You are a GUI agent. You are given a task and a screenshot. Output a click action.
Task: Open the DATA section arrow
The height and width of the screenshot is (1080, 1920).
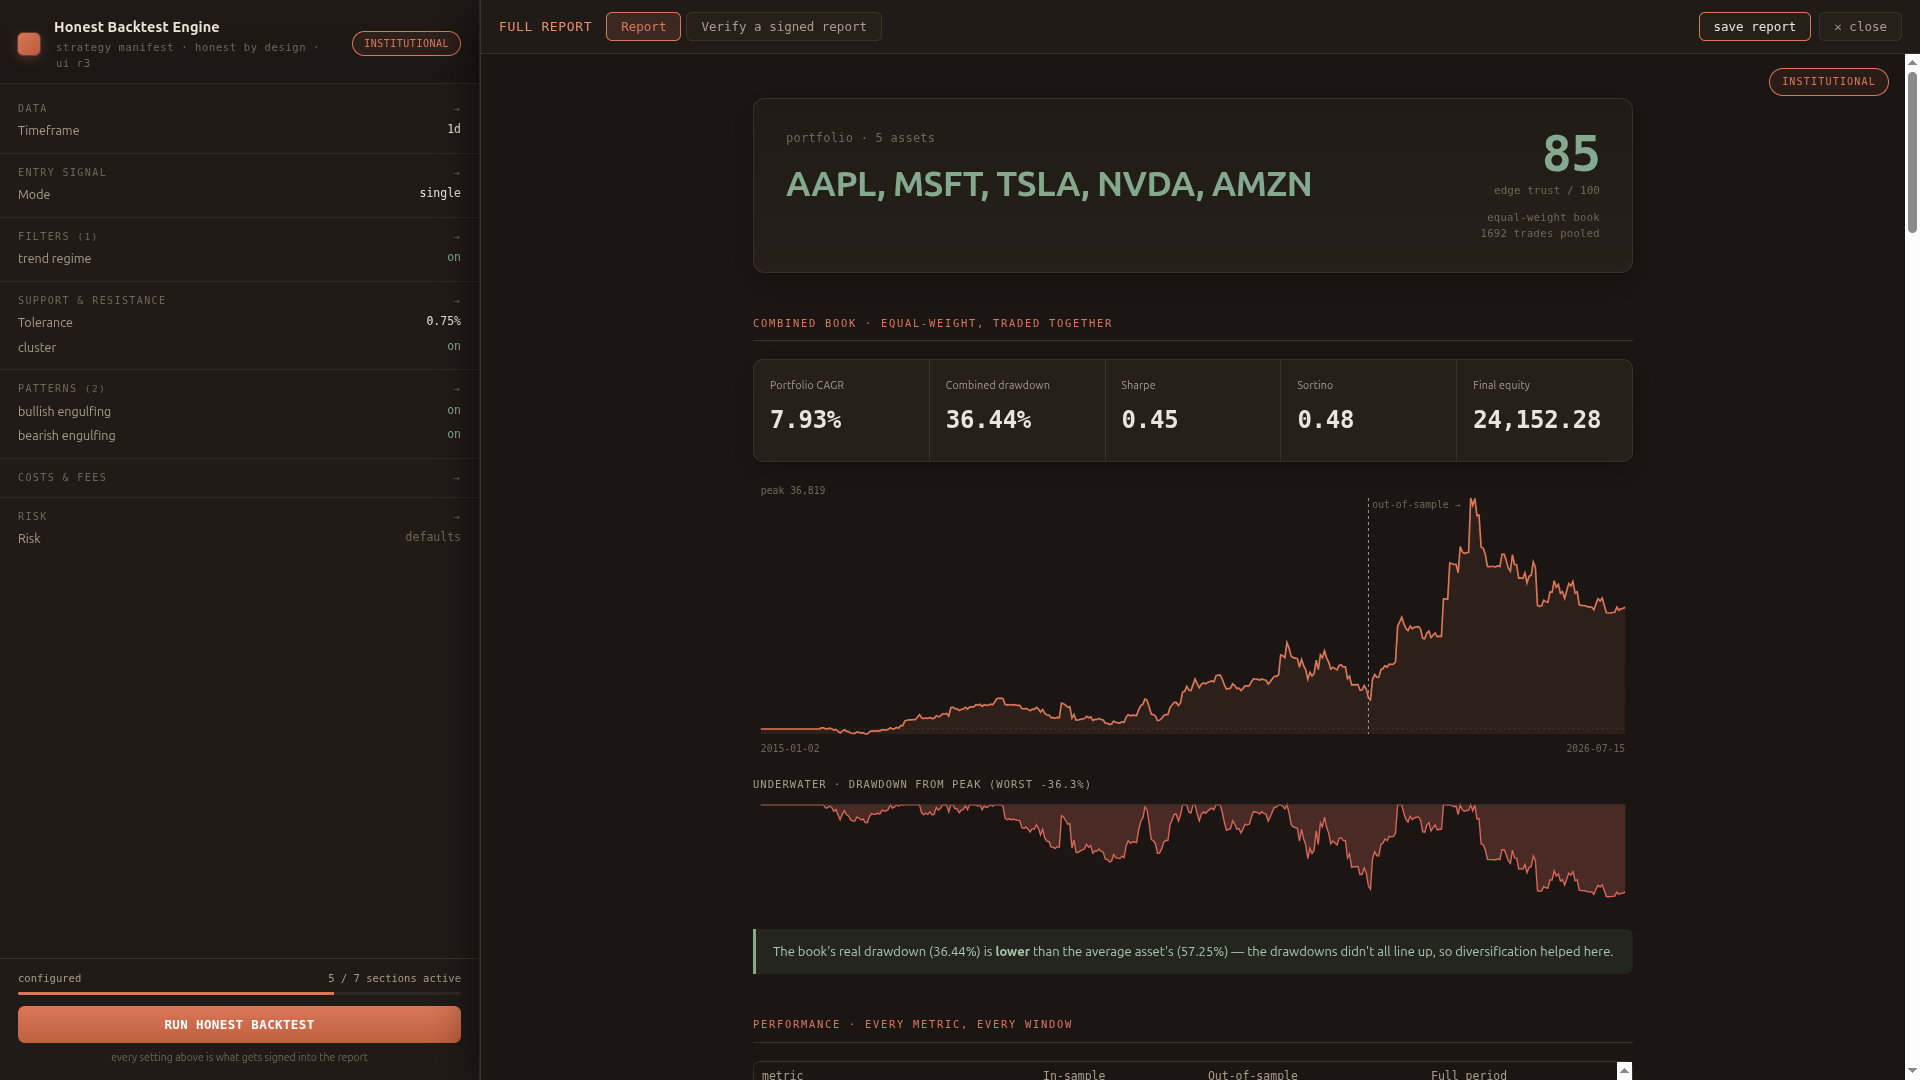457,109
